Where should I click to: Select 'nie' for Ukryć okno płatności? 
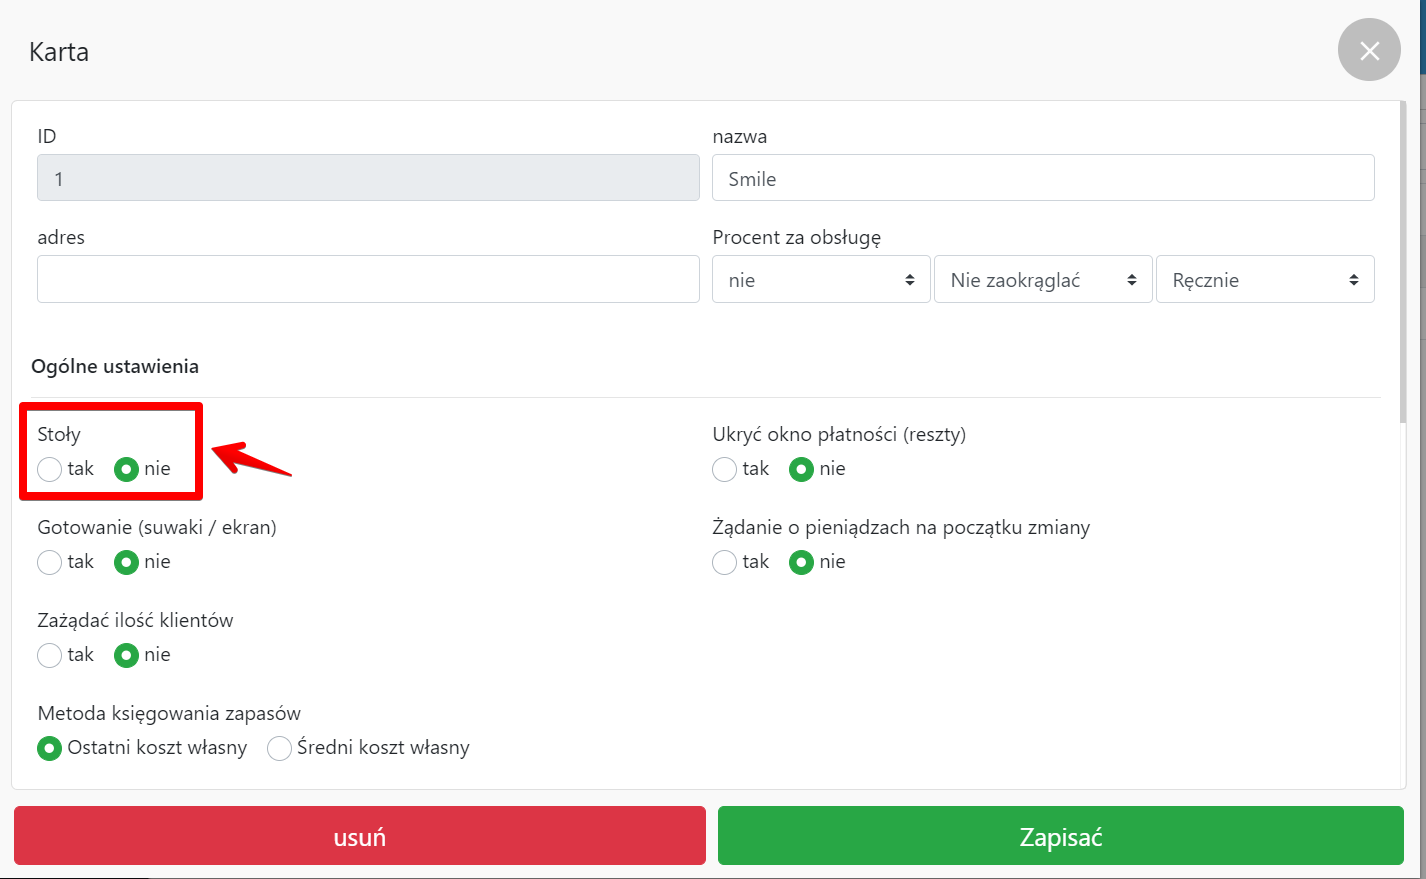(x=801, y=469)
